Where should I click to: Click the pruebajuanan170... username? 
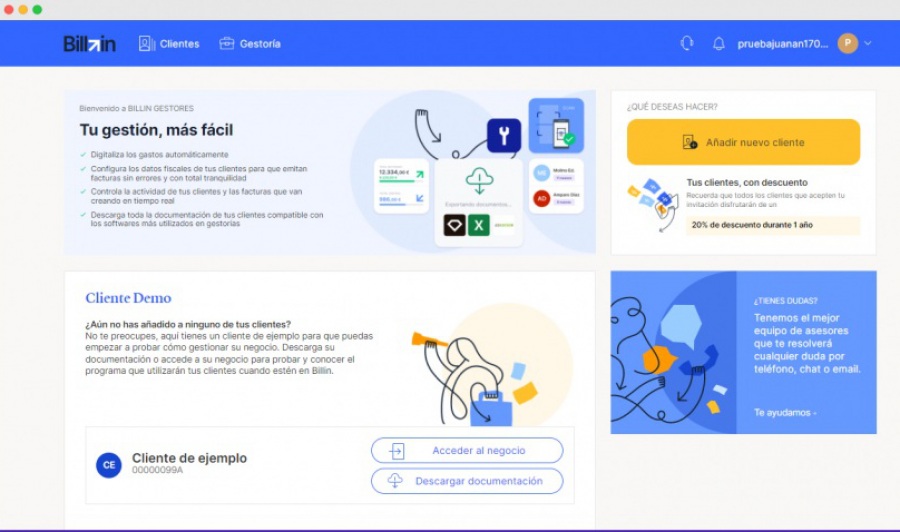pos(782,44)
